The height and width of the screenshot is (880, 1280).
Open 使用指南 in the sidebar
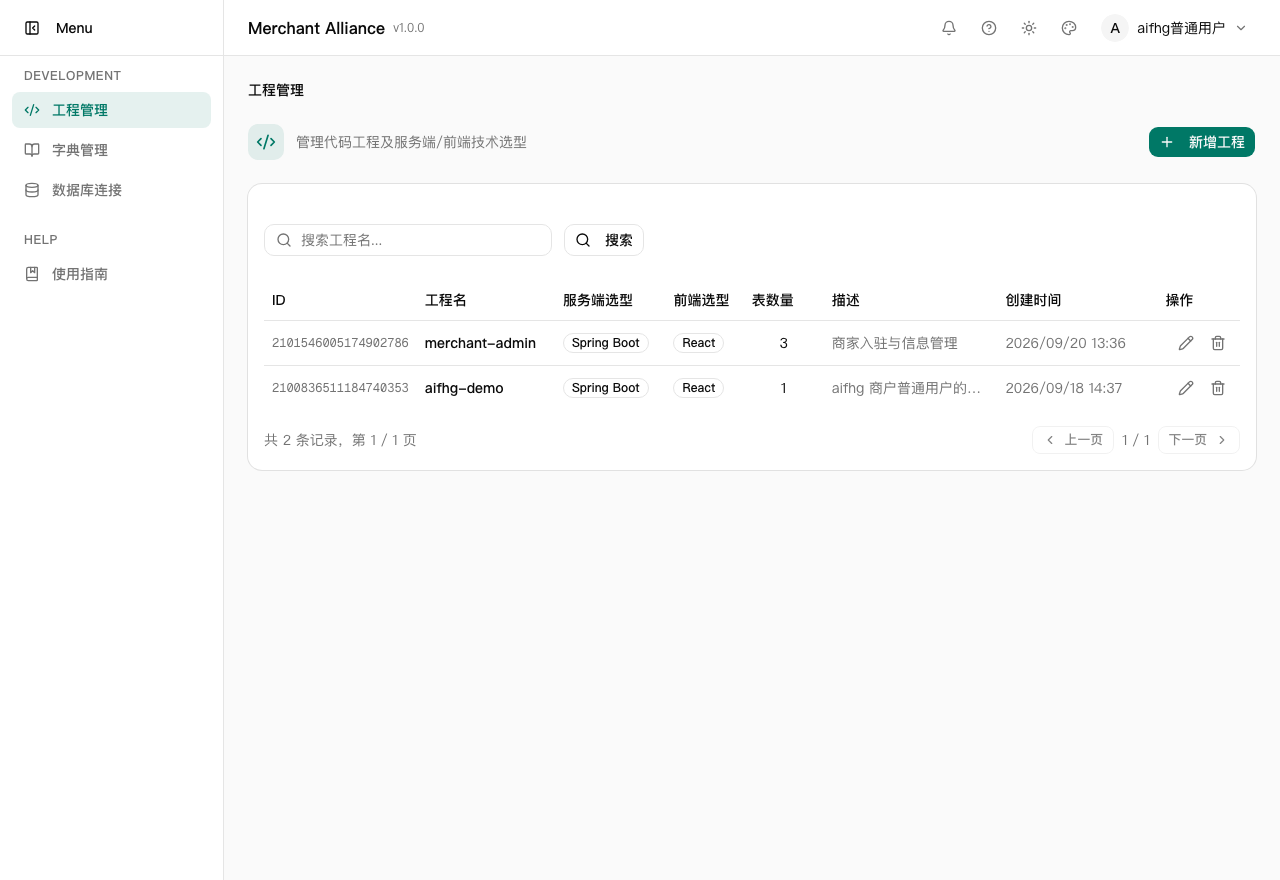pos(111,274)
